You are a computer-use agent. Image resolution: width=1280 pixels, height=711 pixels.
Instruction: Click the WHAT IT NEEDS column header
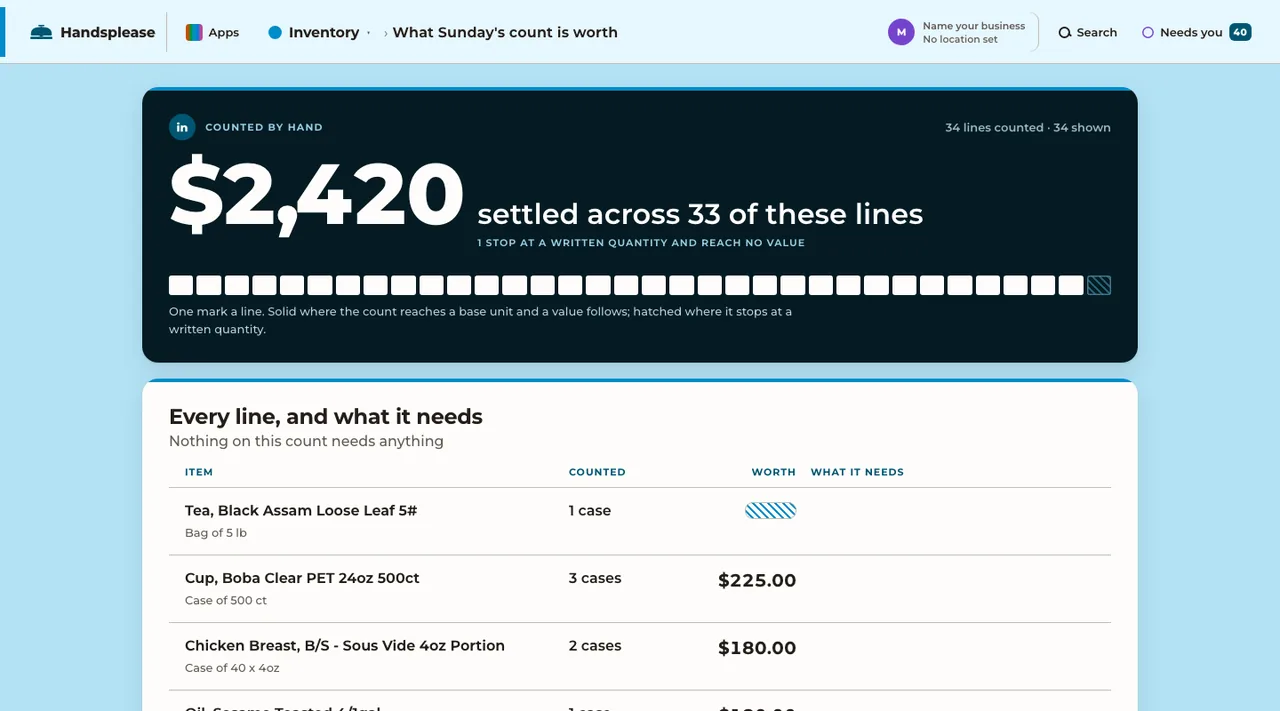point(857,472)
